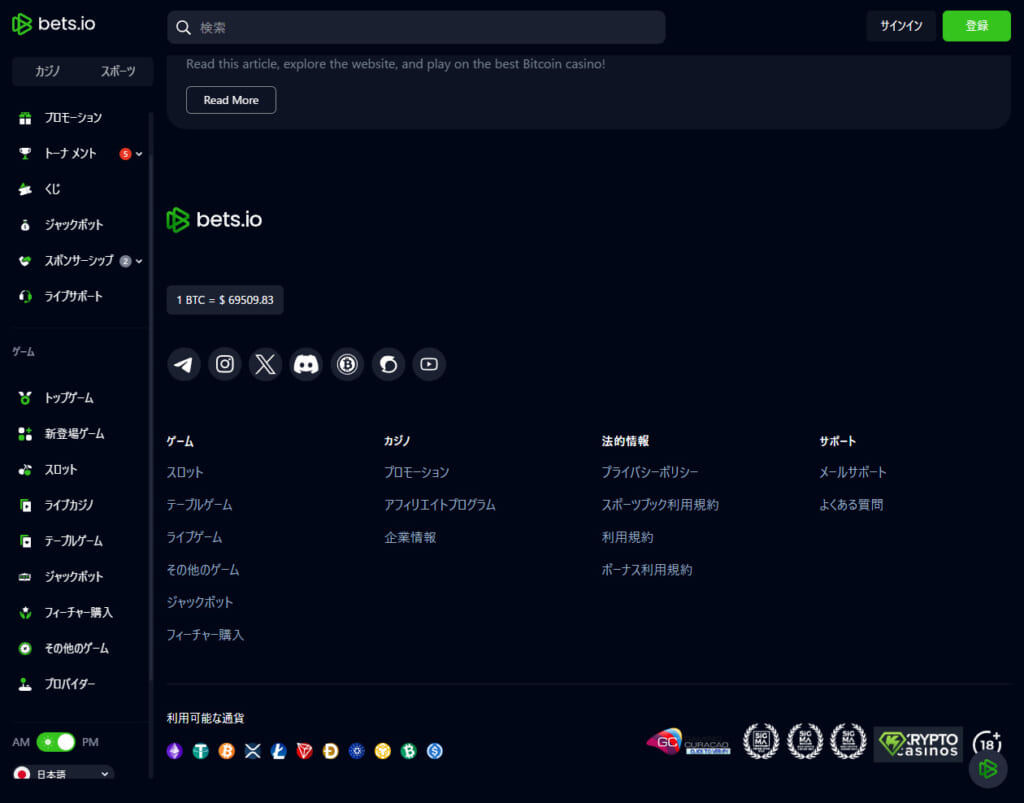Click the Ethereum currency icon
The image size is (1024, 803).
174,751
